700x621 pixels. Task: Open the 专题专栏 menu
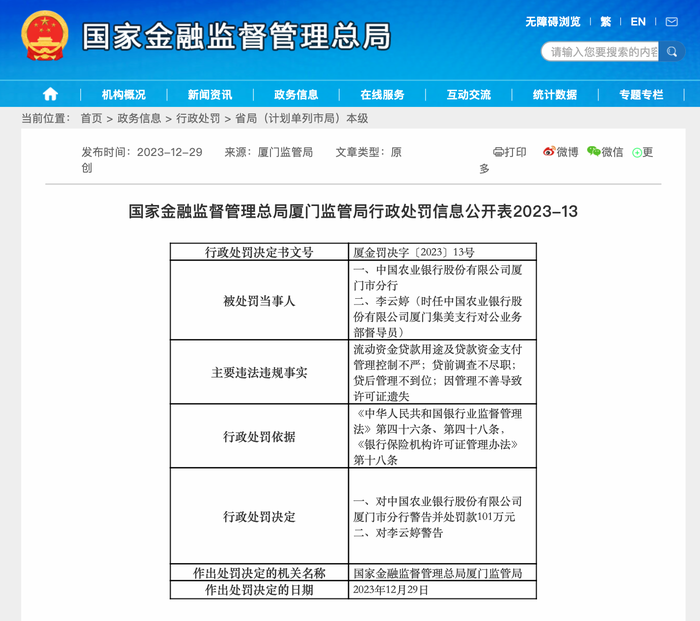(641, 95)
